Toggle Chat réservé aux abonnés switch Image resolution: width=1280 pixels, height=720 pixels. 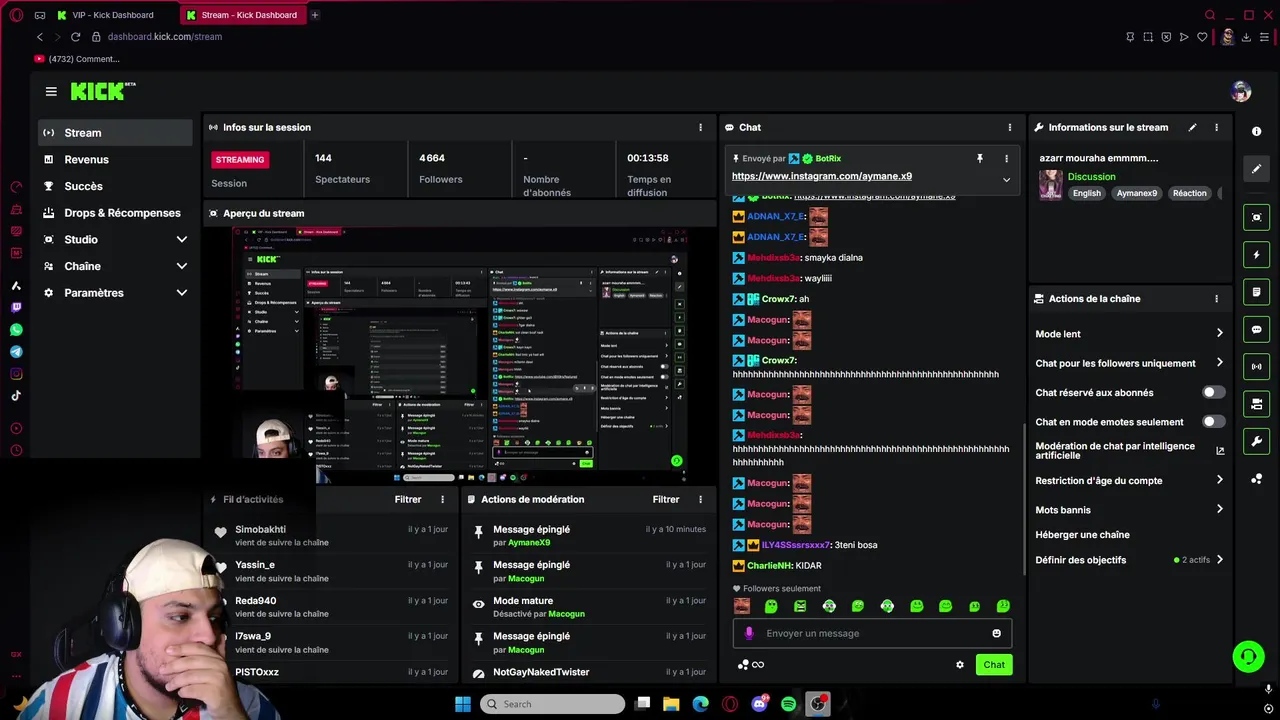point(1213,393)
